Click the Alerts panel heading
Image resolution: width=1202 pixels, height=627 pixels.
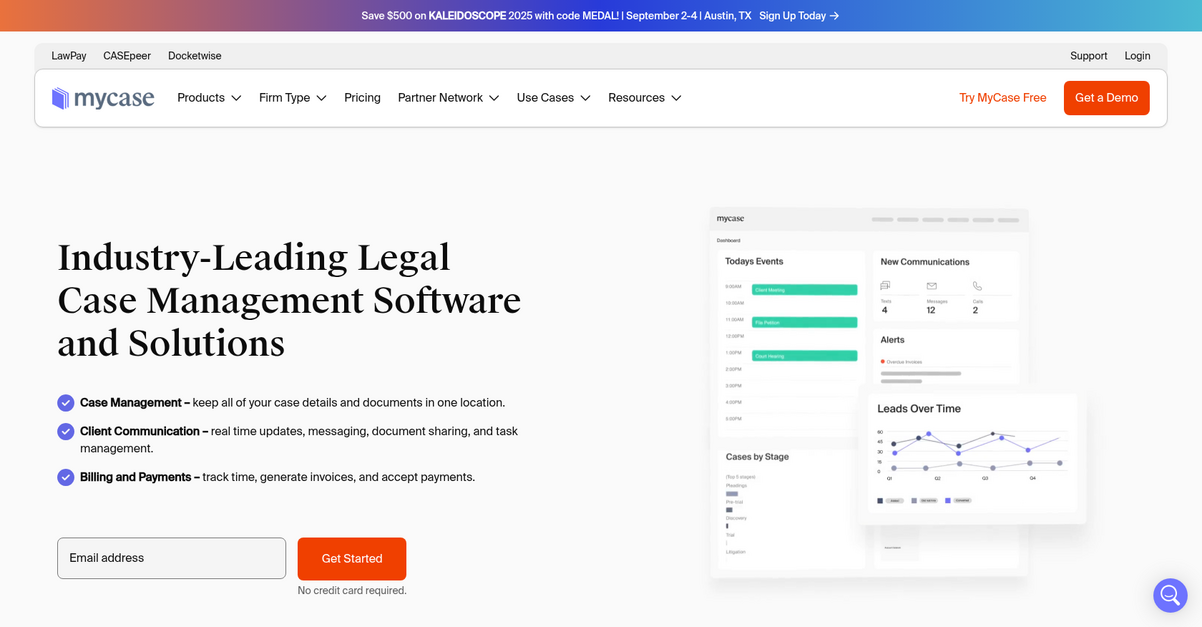point(893,340)
